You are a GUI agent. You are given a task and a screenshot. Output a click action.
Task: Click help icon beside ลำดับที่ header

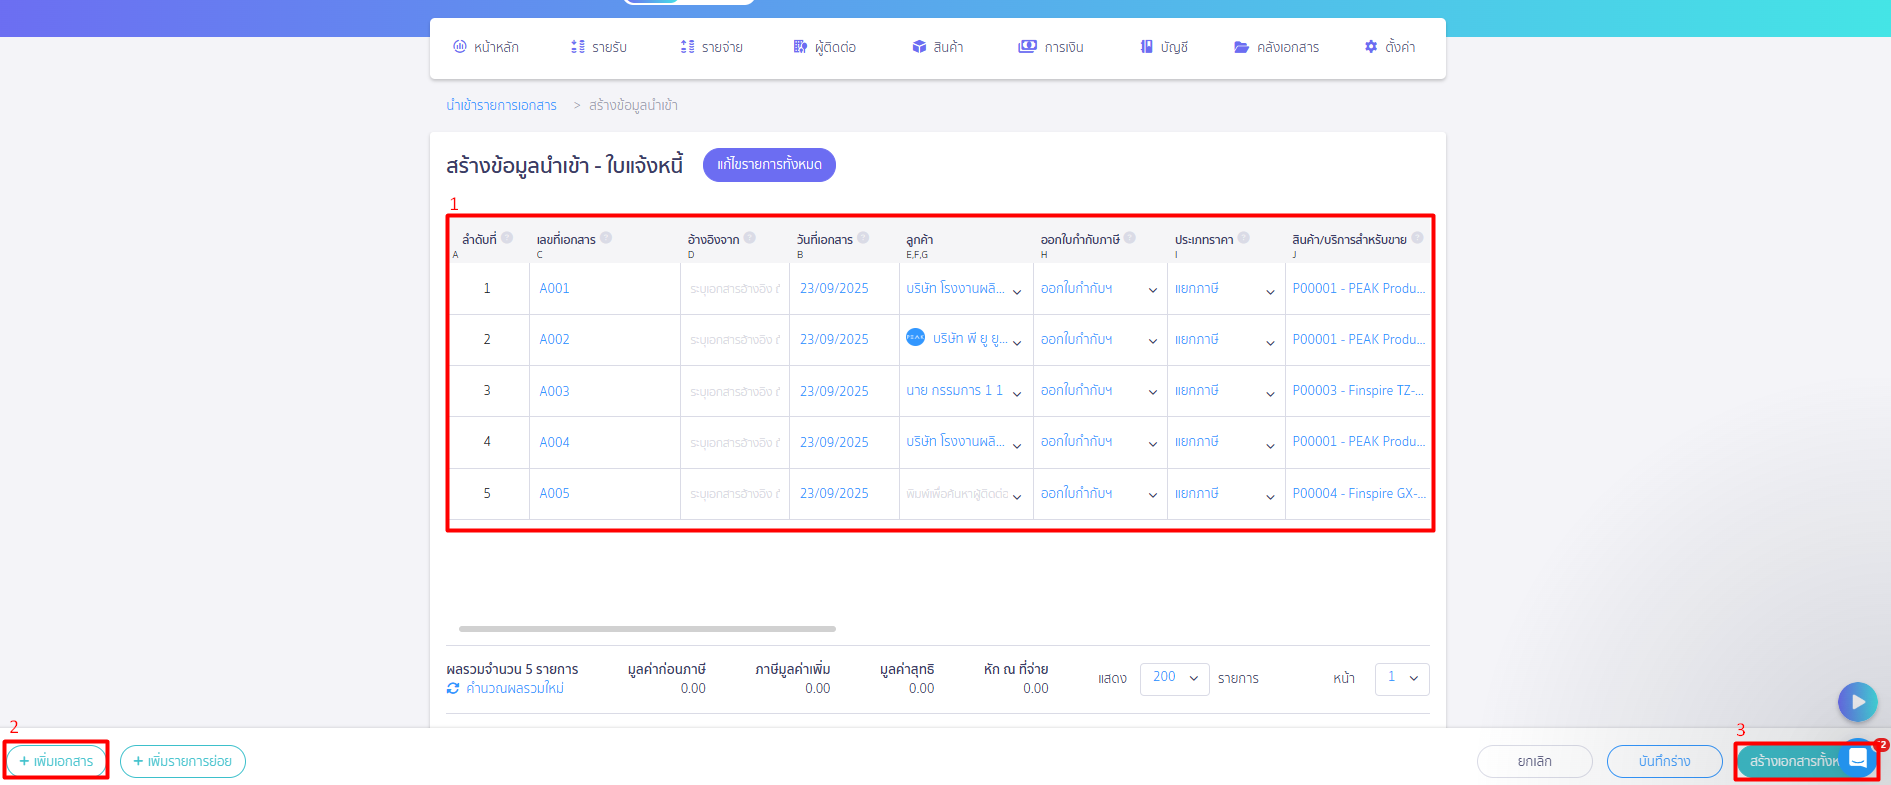coord(507,238)
